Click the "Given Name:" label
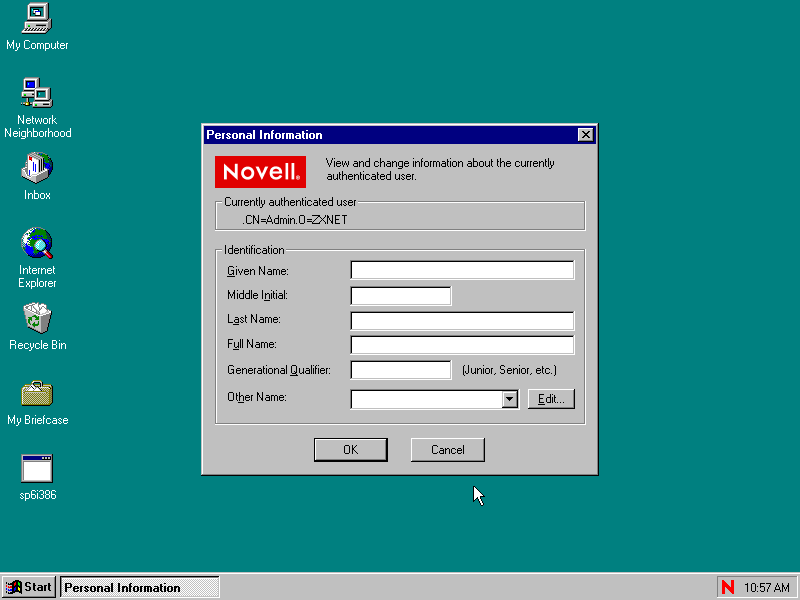Image resolution: width=800 pixels, height=600 pixels. point(258,271)
